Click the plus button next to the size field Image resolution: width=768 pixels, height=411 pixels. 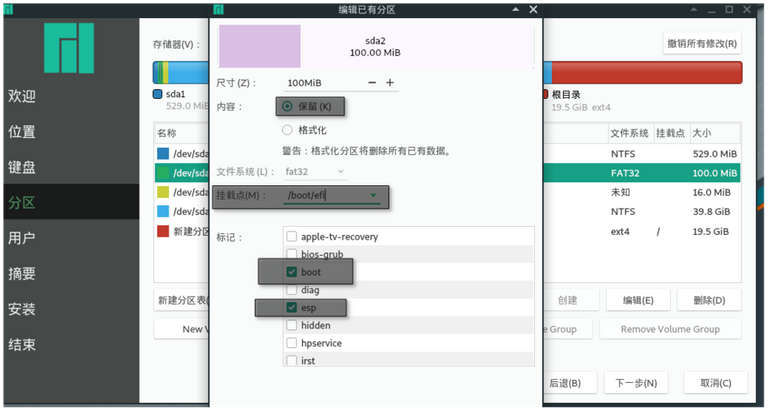click(390, 83)
